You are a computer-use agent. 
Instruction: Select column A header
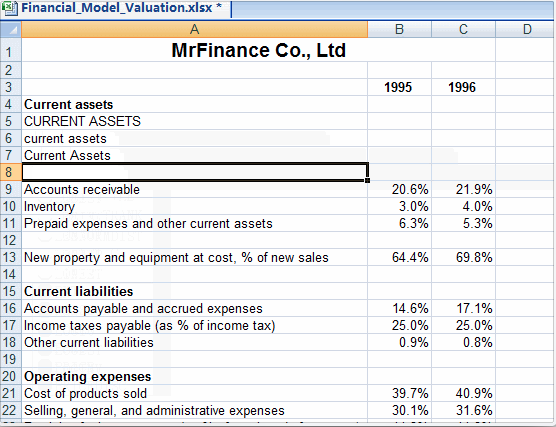pyautogui.click(x=195, y=29)
